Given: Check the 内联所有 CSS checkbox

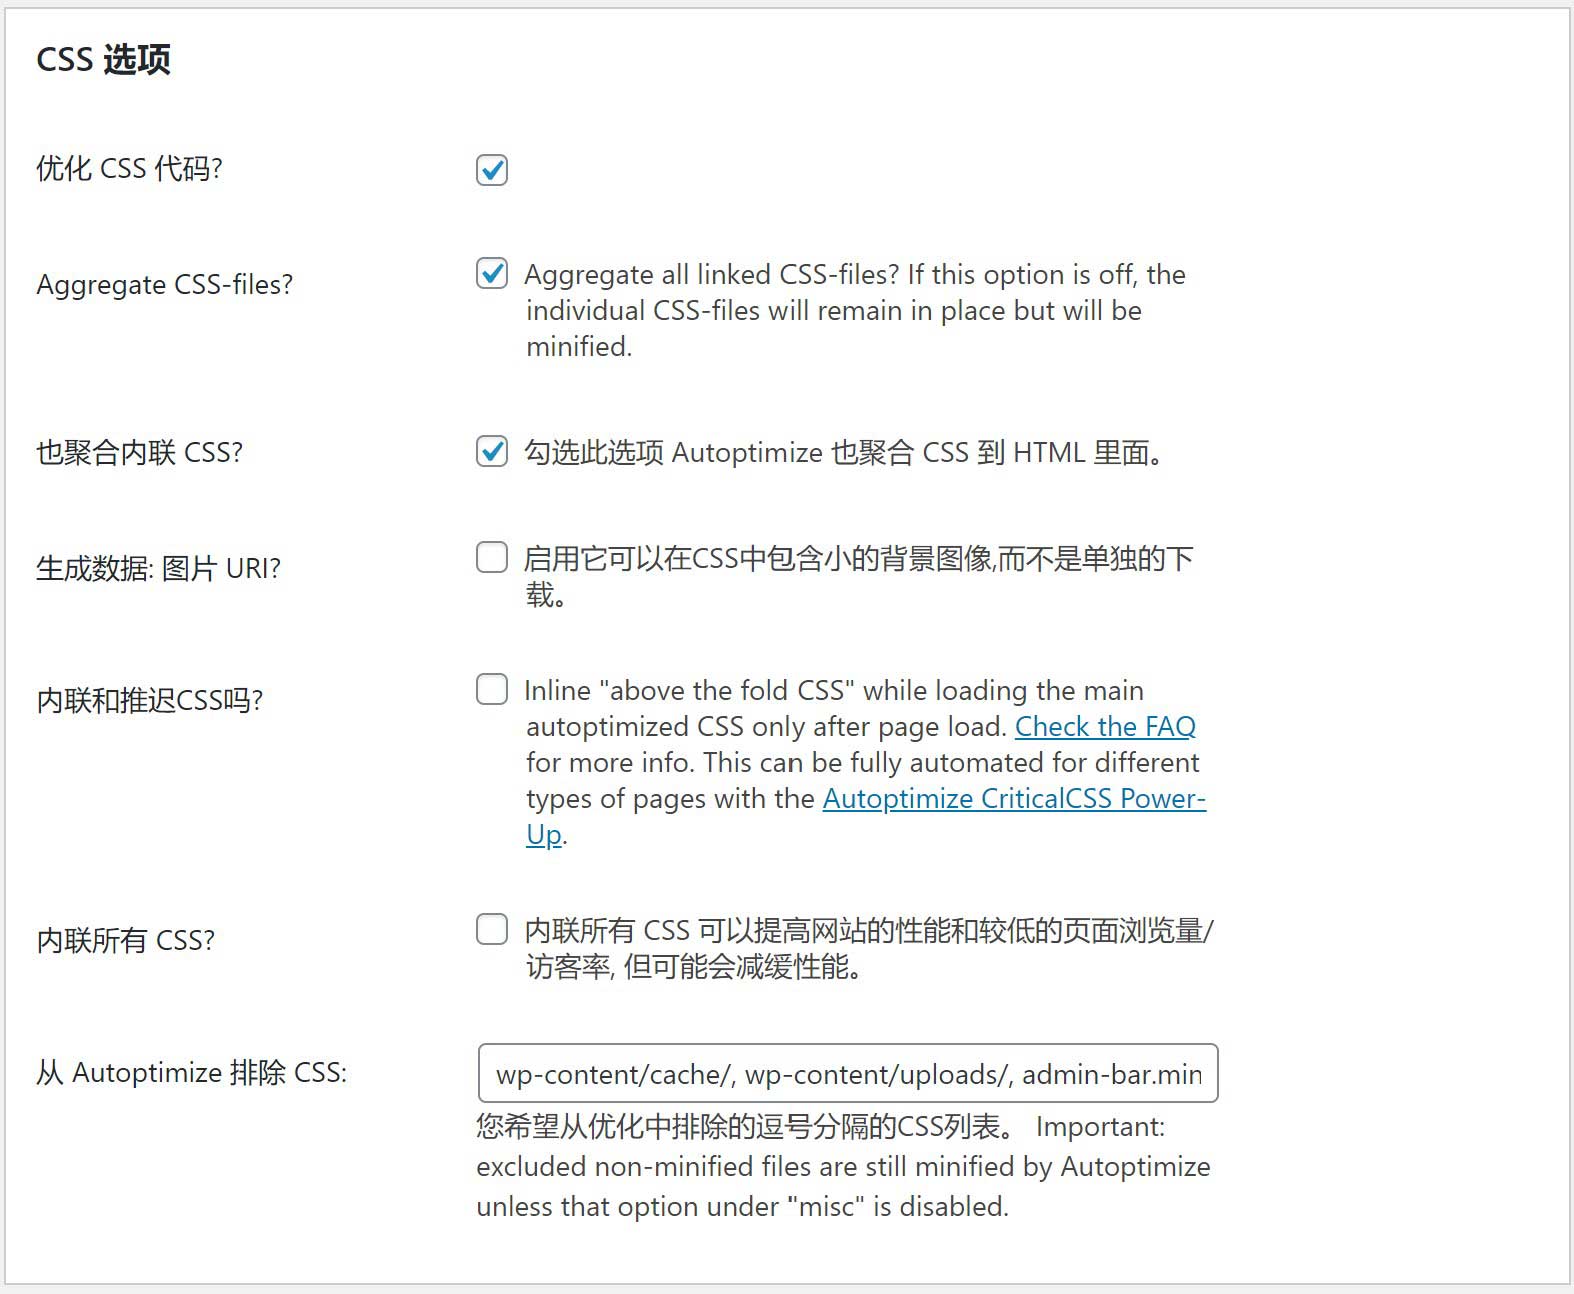Looking at the screenshot, I should click(492, 929).
